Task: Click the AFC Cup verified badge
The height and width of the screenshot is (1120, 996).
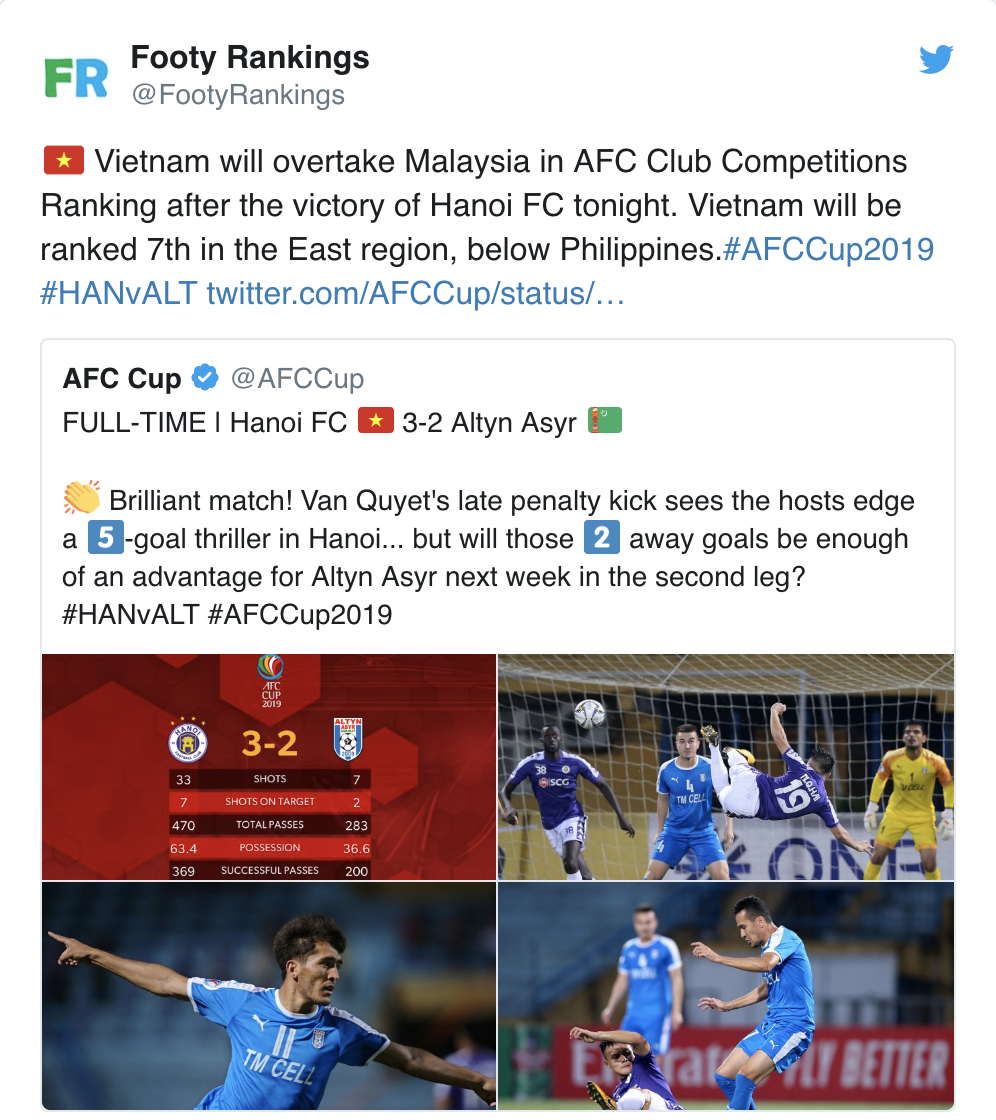Action: [205, 379]
